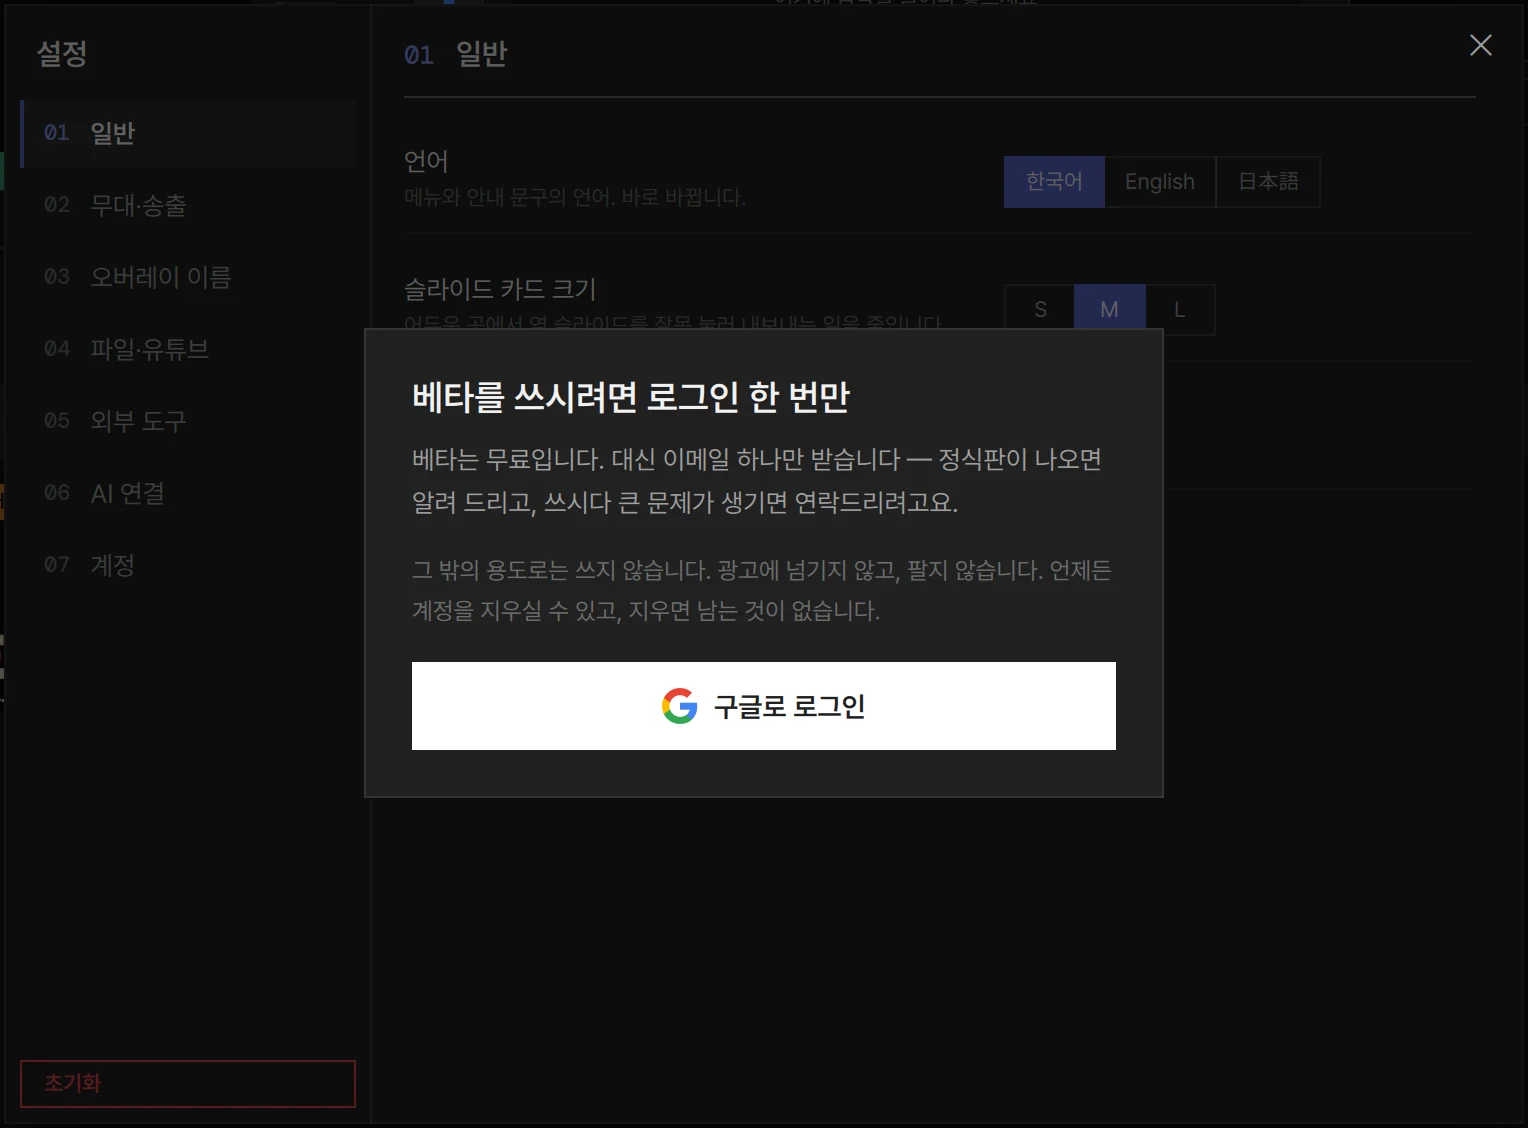Click the 언어 setting label

426,161
